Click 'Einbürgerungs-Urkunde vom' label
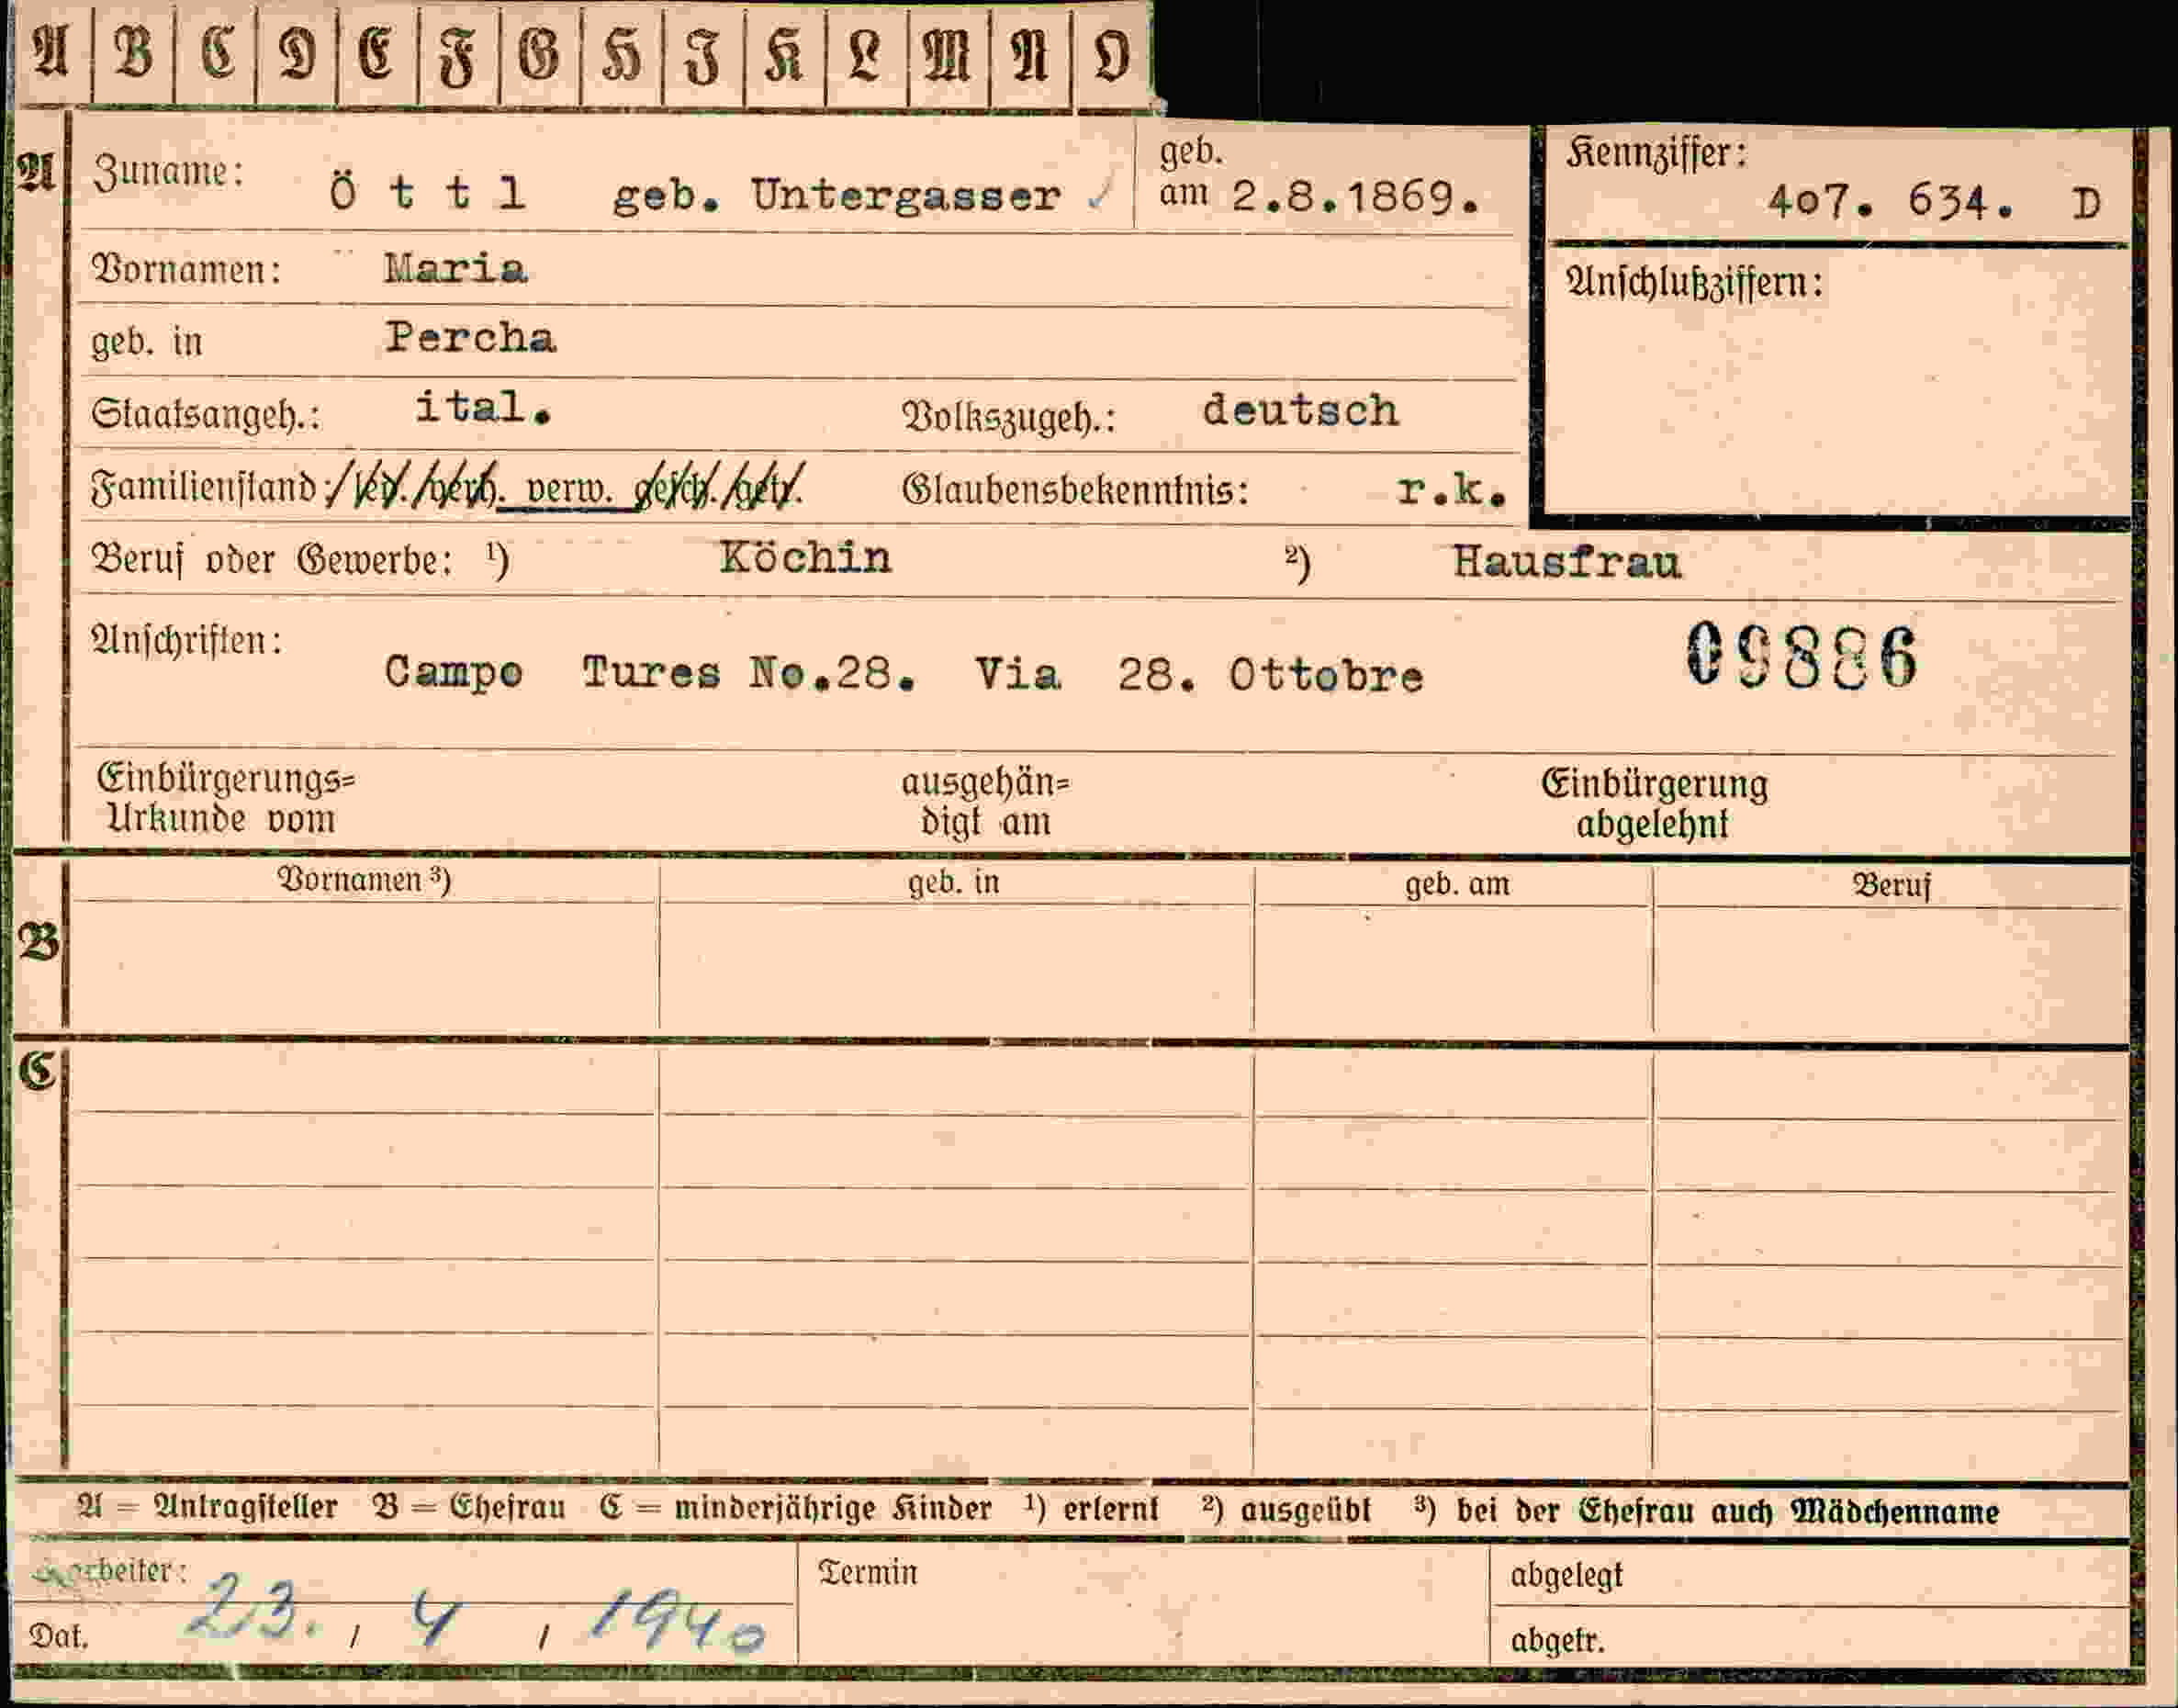2178x1708 pixels. coord(226,798)
